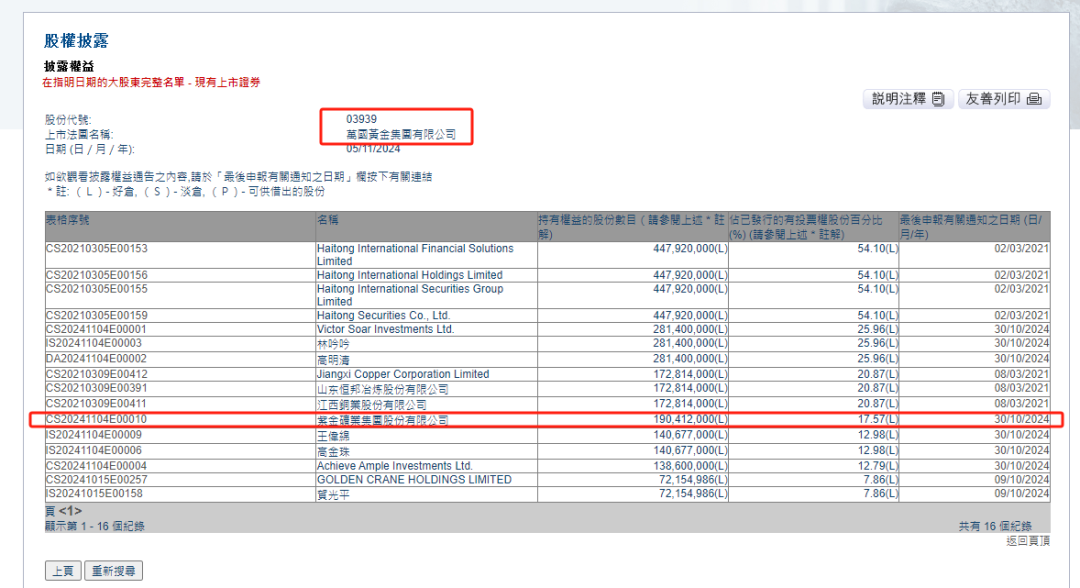Click share count 138,600,000(L)
This screenshot has width=1080, height=588.
click(690, 466)
